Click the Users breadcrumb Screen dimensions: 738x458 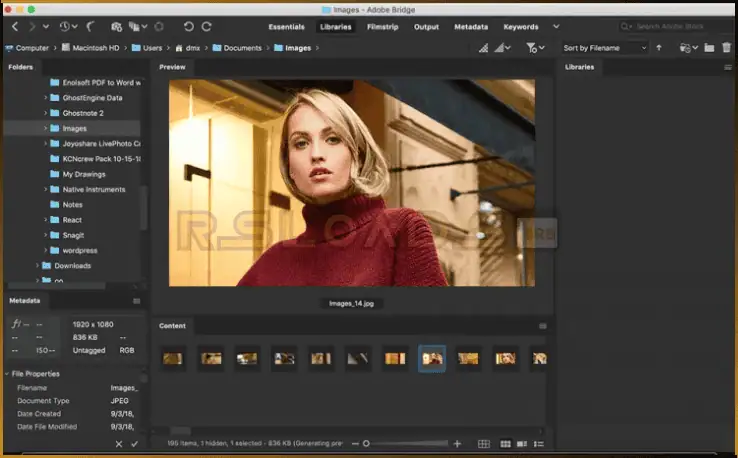(147, 48)
